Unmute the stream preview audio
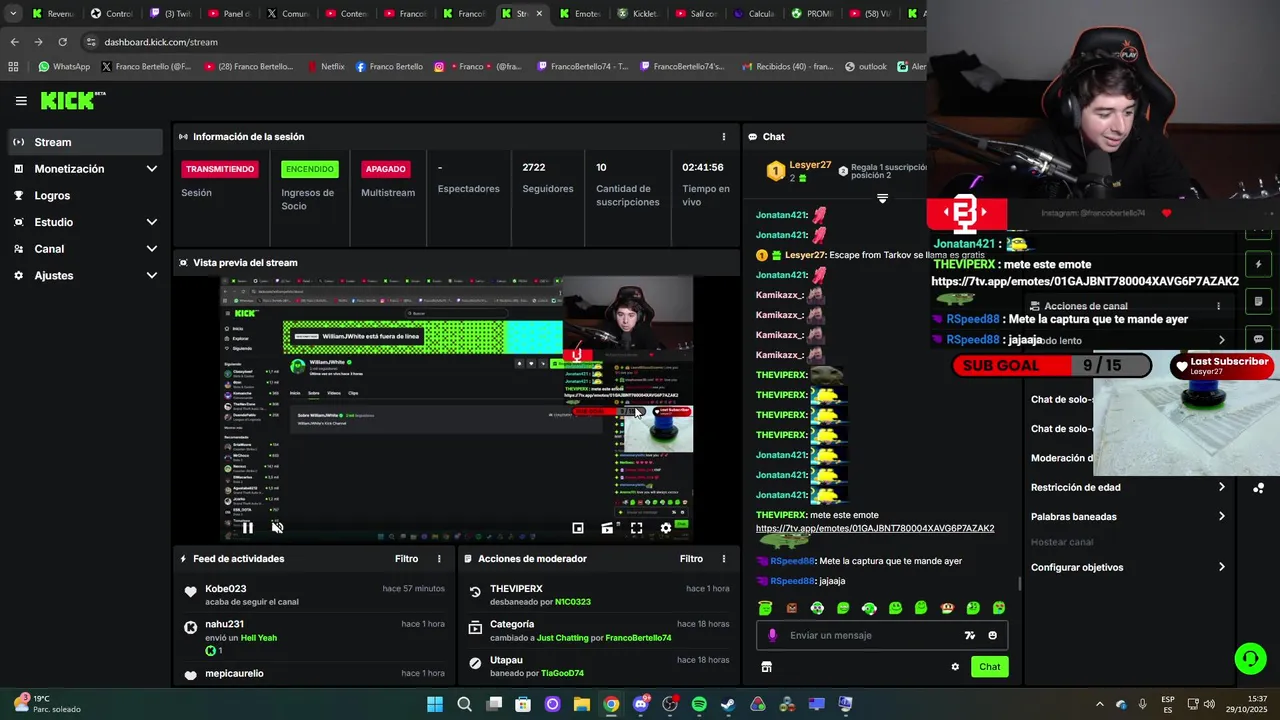 pyautogui.click(x=277, y=528)
